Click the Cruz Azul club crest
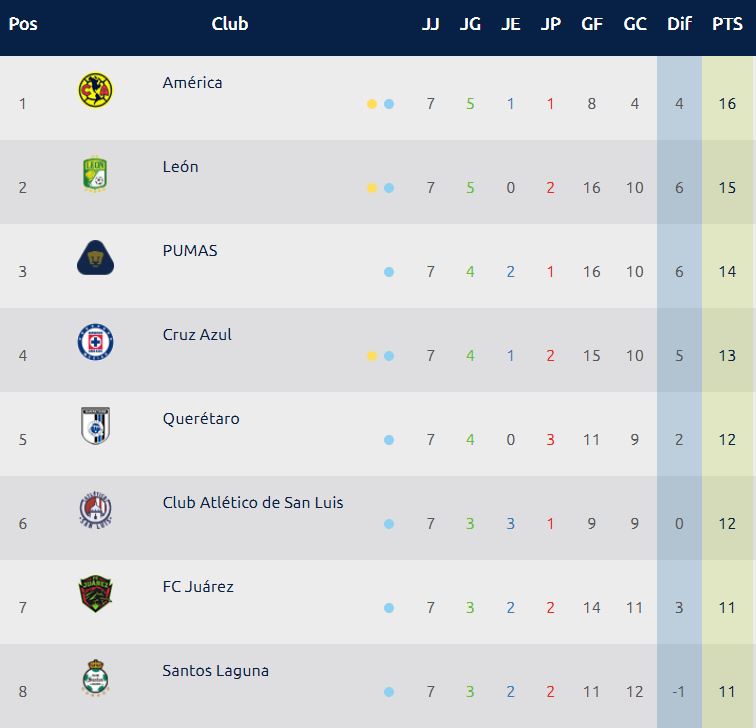Image resolution: width=756 pixels, height=728 pixels. click(x=95, y=342)
